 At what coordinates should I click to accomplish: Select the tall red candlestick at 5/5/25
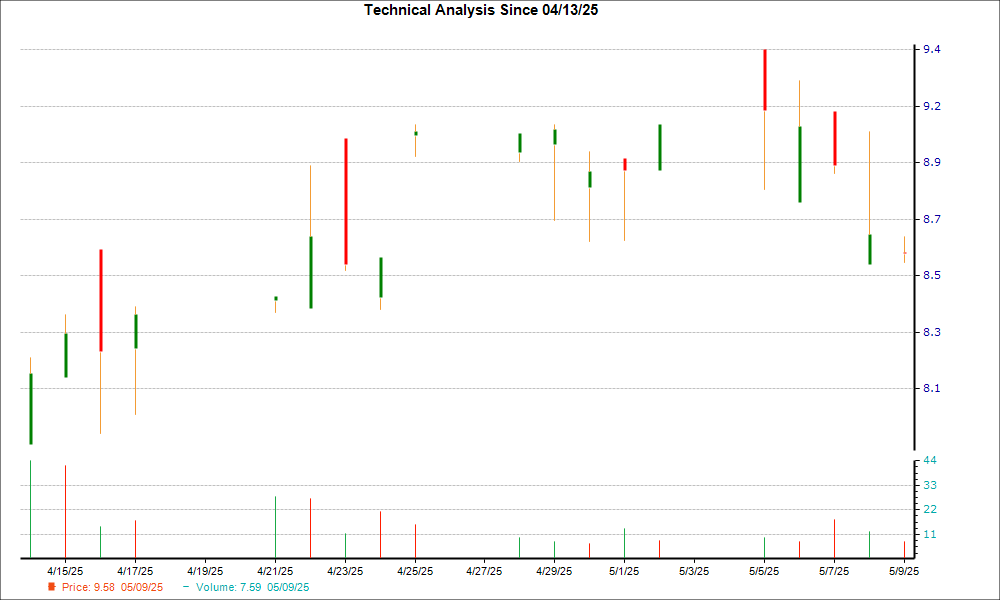pyautogui.click(x=765, y=80)
